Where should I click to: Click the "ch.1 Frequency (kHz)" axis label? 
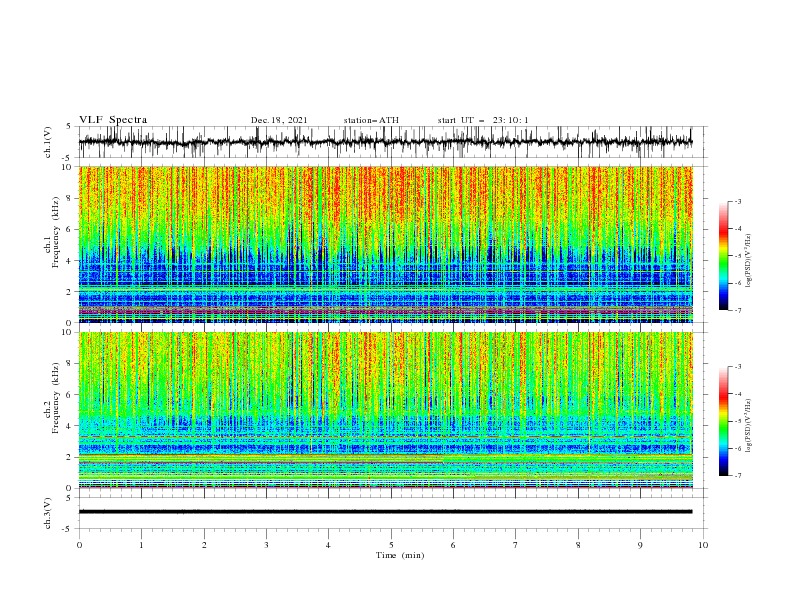coord(52,232)
